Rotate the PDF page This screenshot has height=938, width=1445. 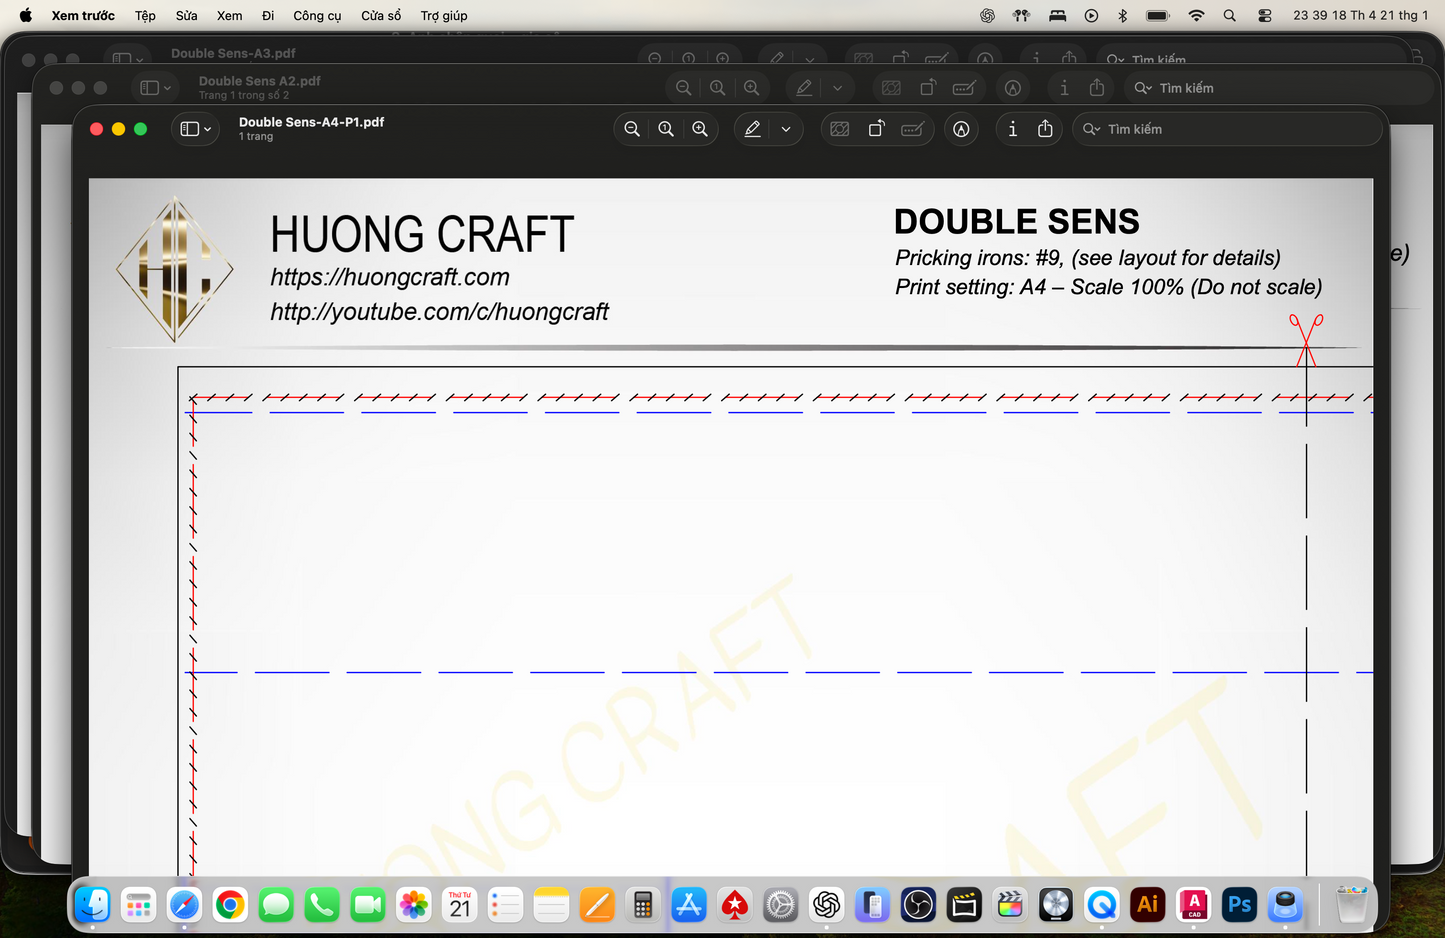[x=876, y=128]
